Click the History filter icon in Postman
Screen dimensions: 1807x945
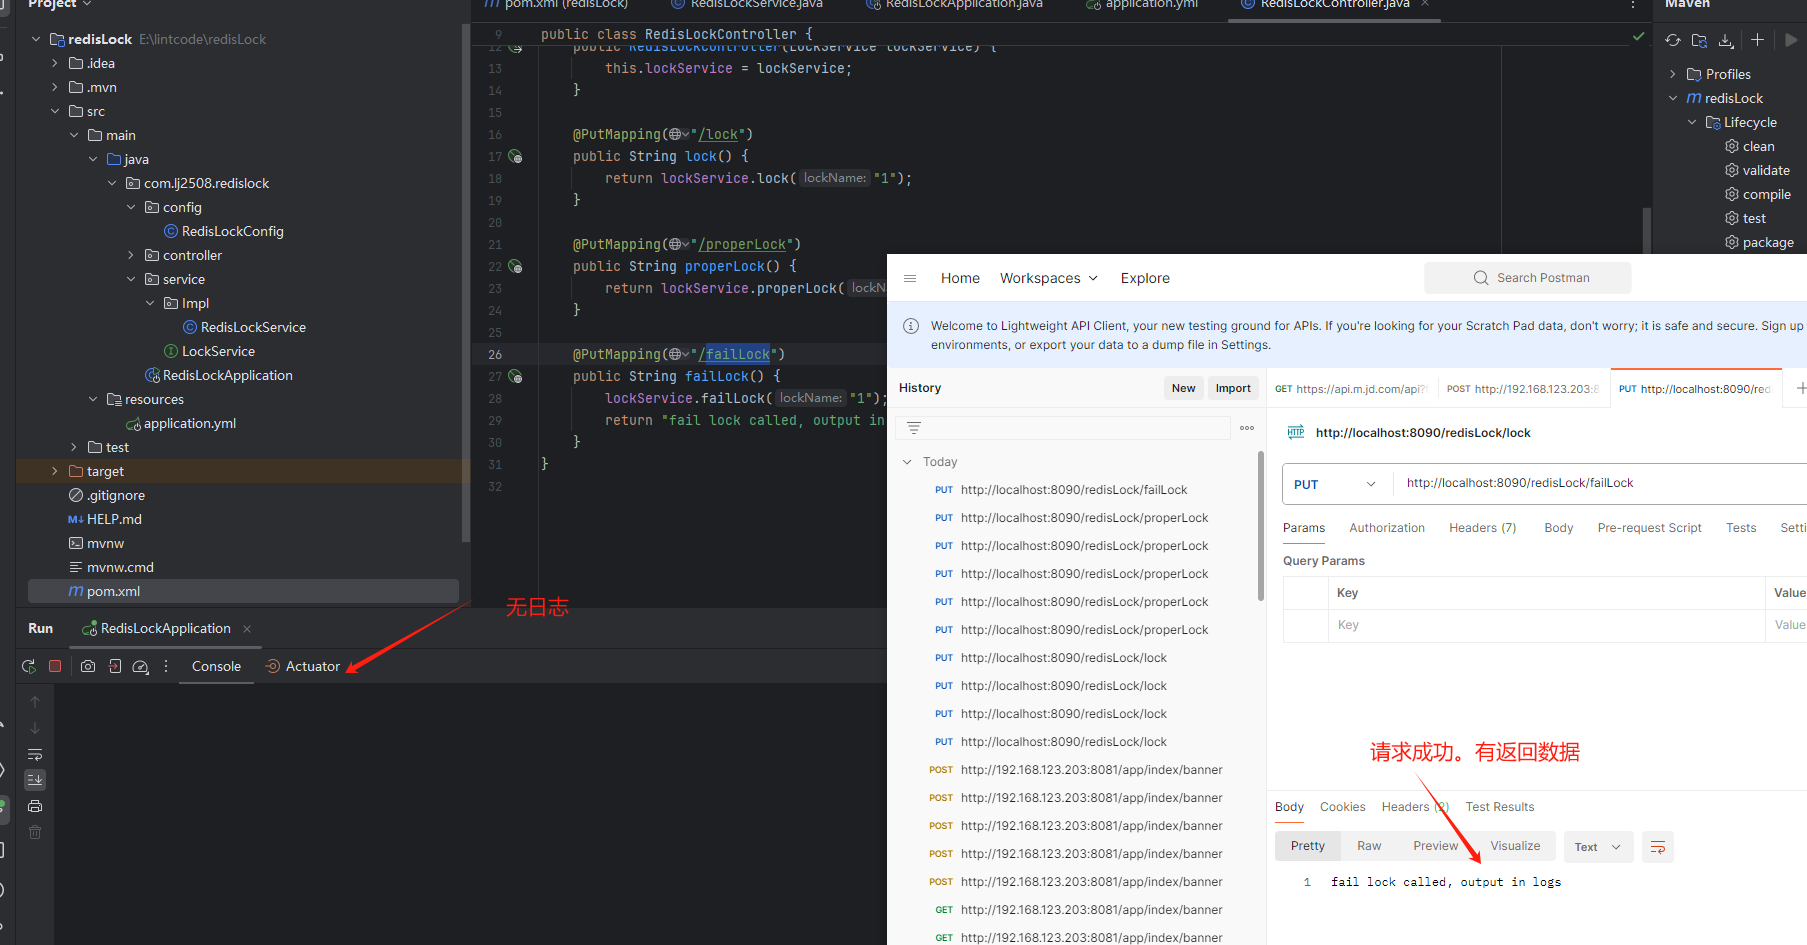[914, 428]
